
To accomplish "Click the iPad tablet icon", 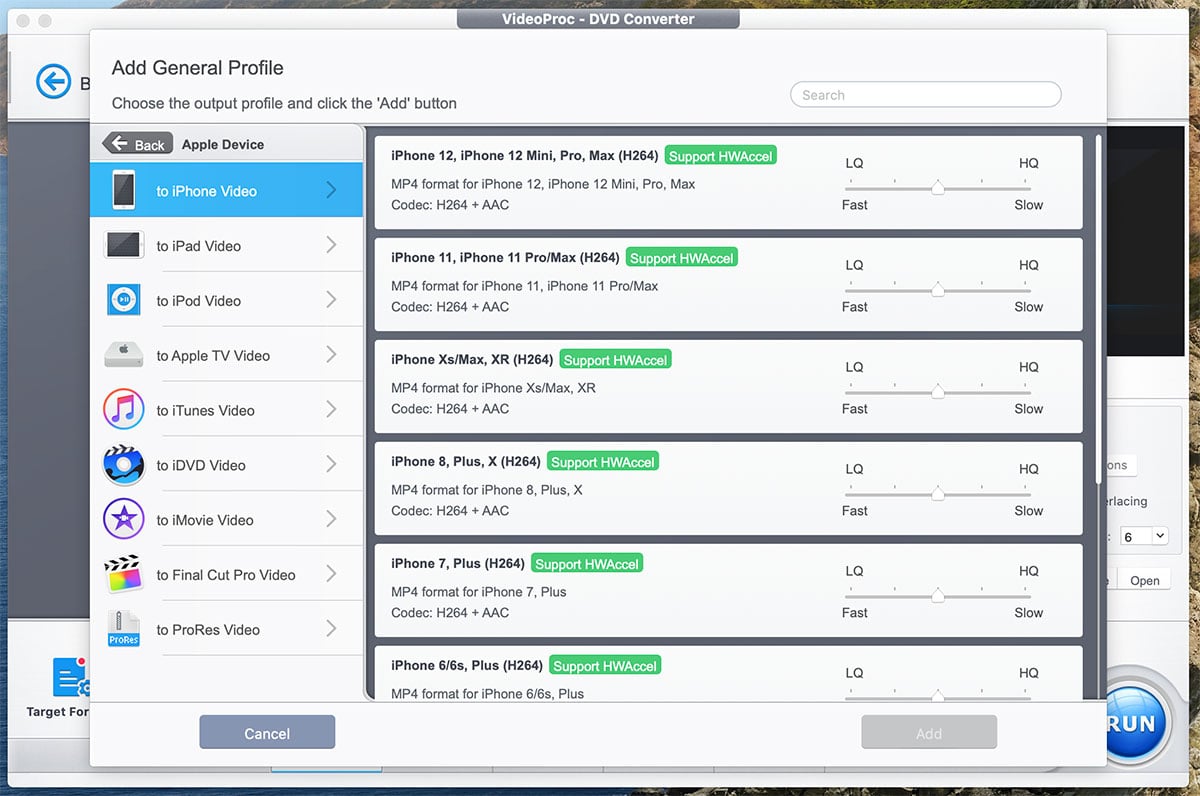I will 124,245.
